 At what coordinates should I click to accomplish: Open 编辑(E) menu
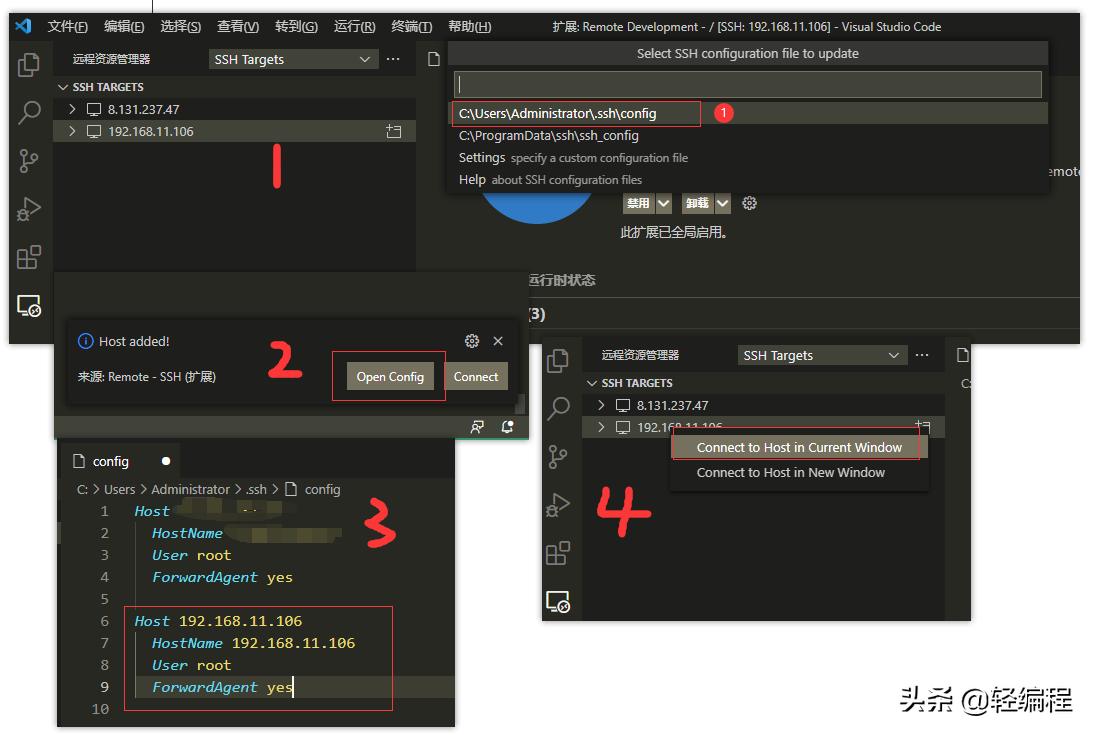pos(124,27)
